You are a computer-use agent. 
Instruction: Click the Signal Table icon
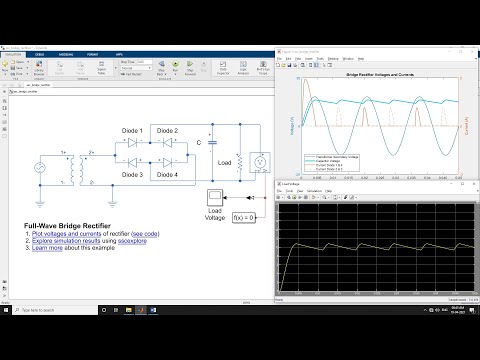tap(101, 68)
